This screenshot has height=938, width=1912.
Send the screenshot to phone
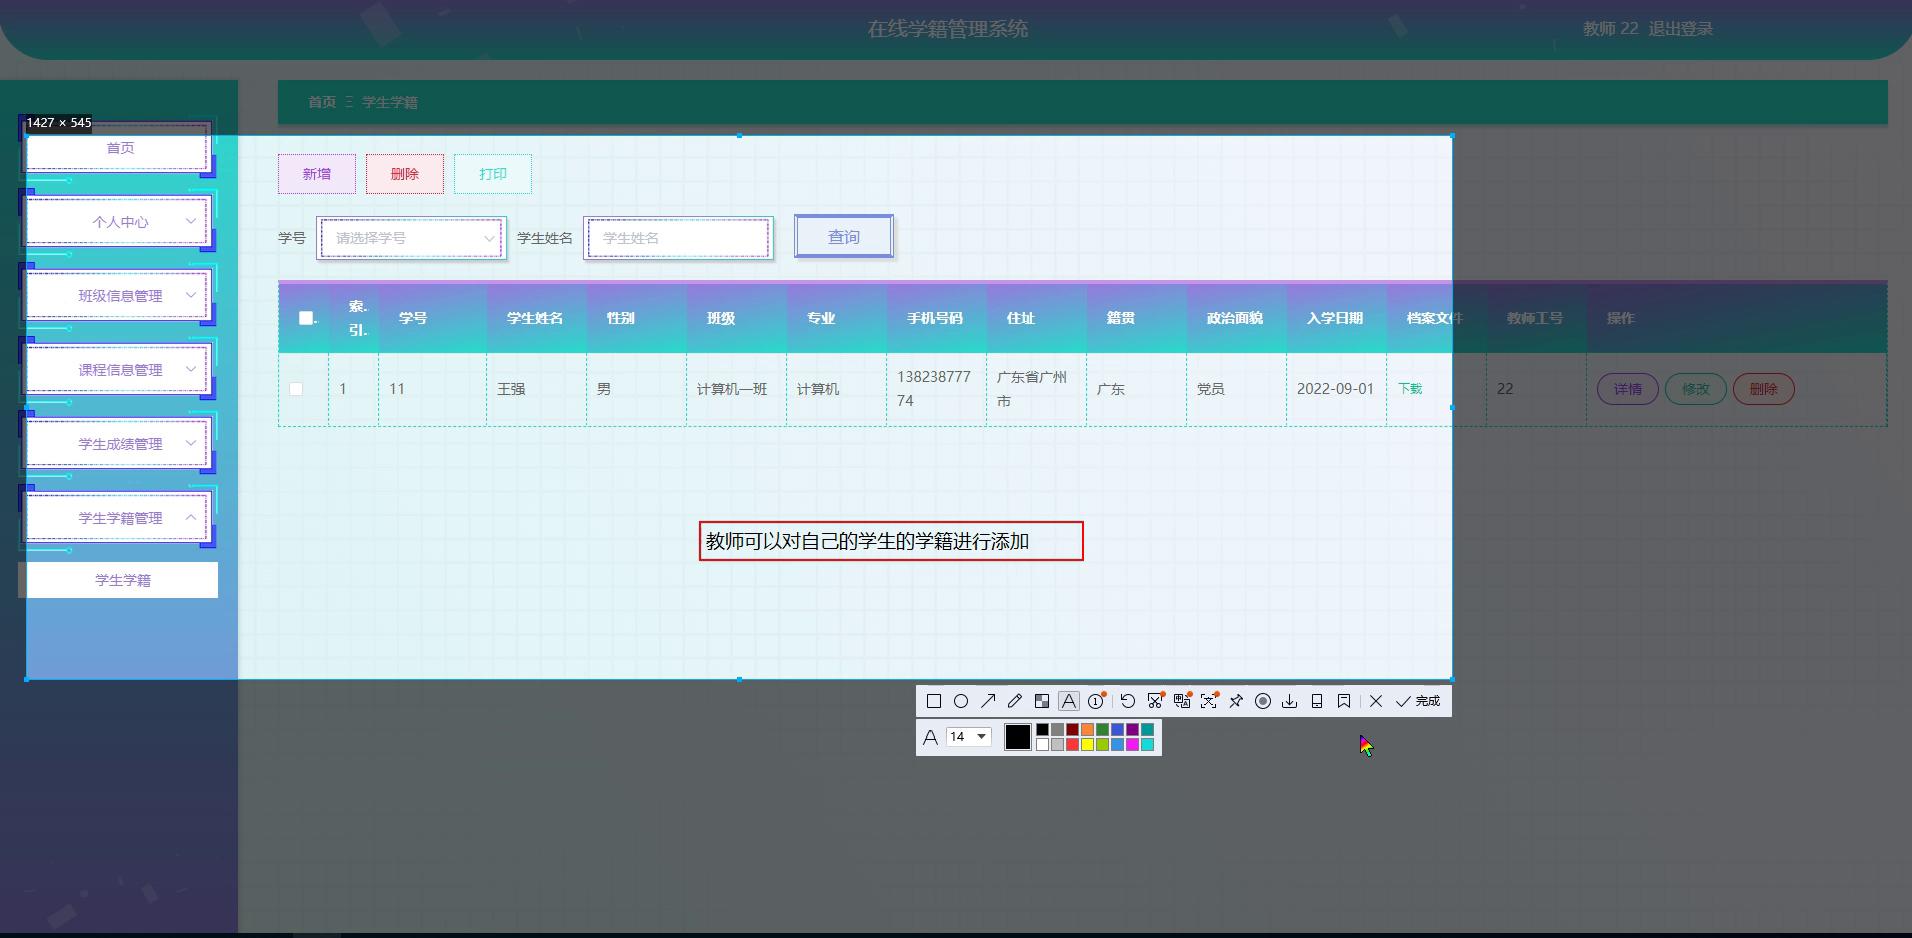[x=1317, y=701]
